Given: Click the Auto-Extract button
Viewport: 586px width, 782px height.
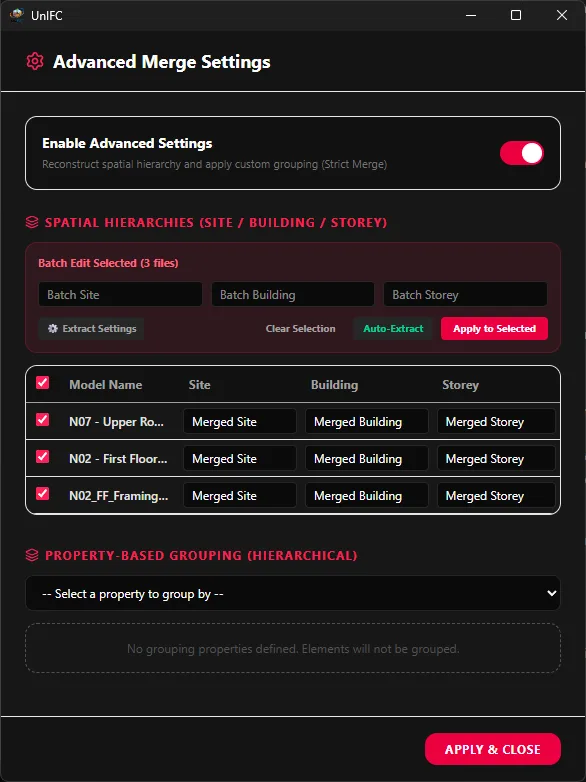Looking at the screenshot, I should tap(393, 329).
